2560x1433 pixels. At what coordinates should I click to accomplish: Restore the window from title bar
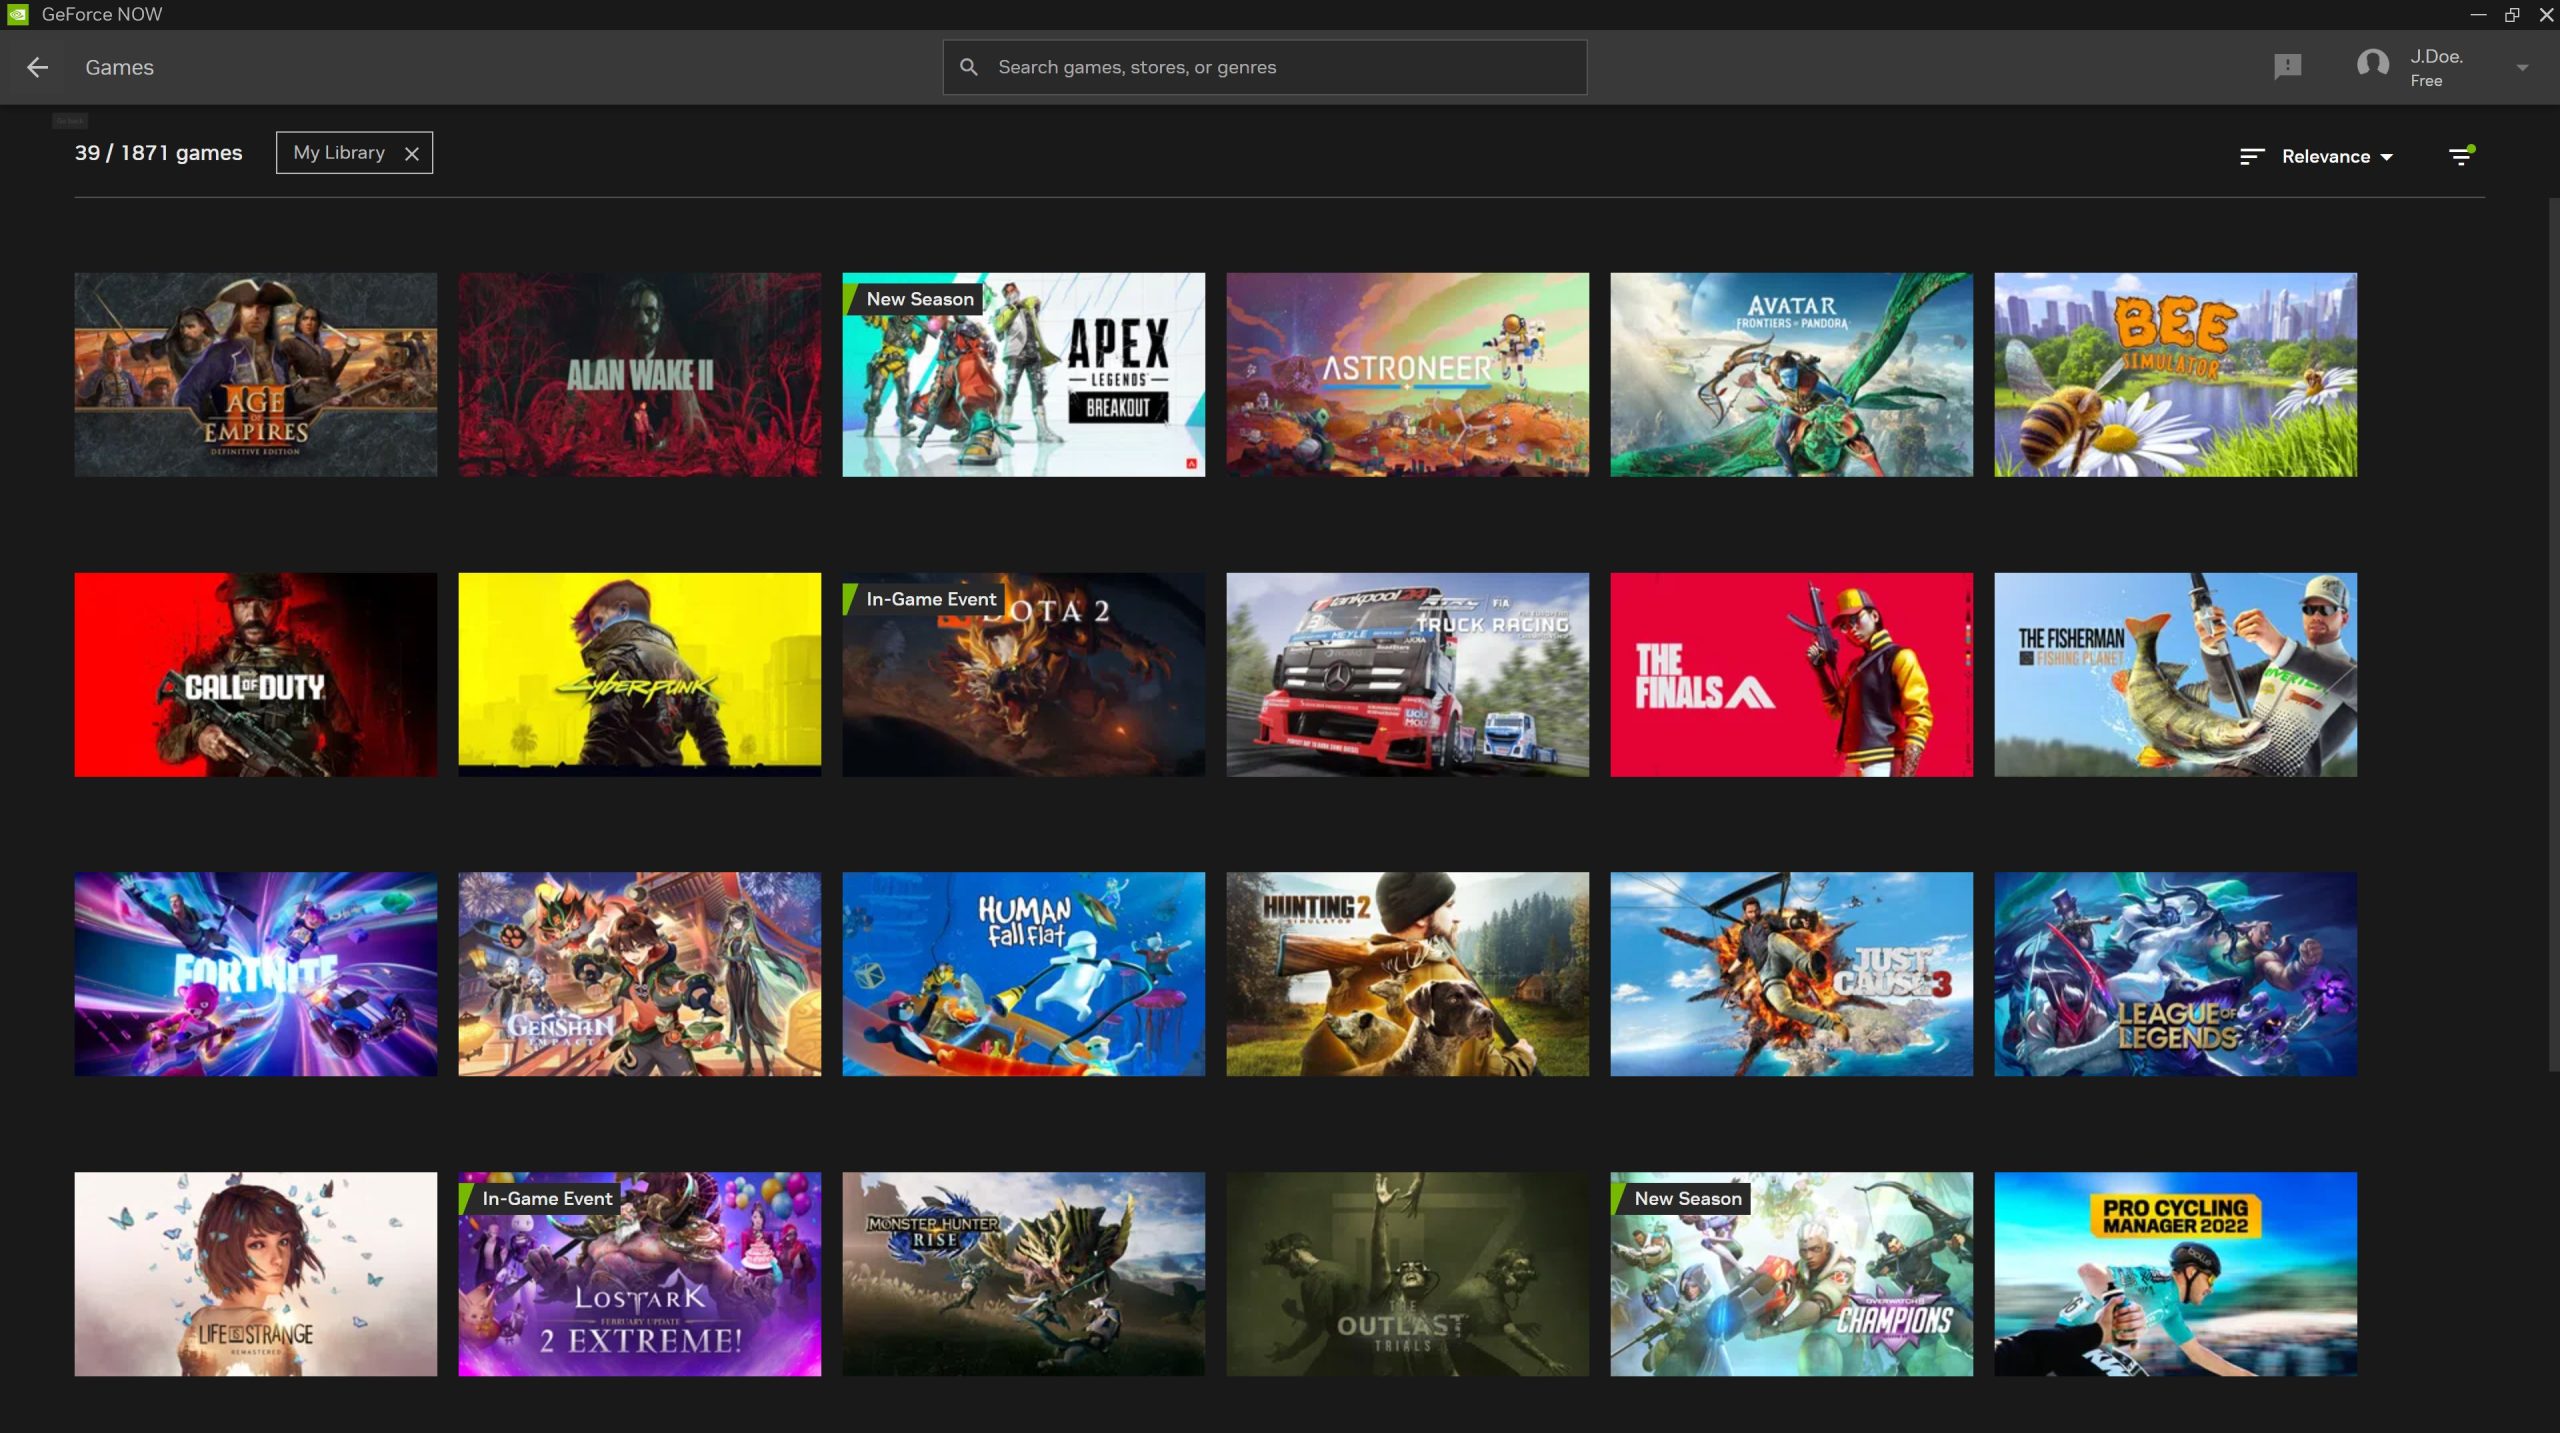(x=2511, y=14)
